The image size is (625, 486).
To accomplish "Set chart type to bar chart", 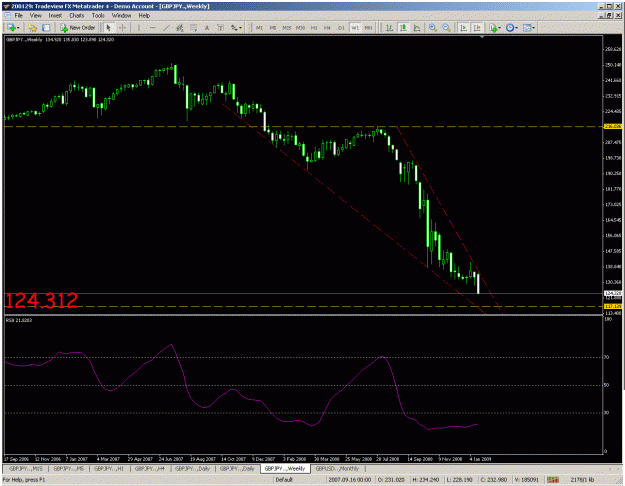I will tap(389, 28).
